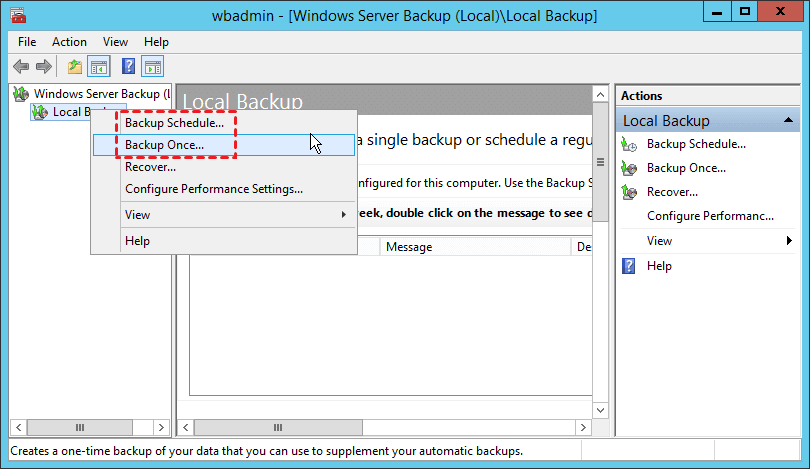
Task: Choose Recover... in context menu
Action: [224, 167]
